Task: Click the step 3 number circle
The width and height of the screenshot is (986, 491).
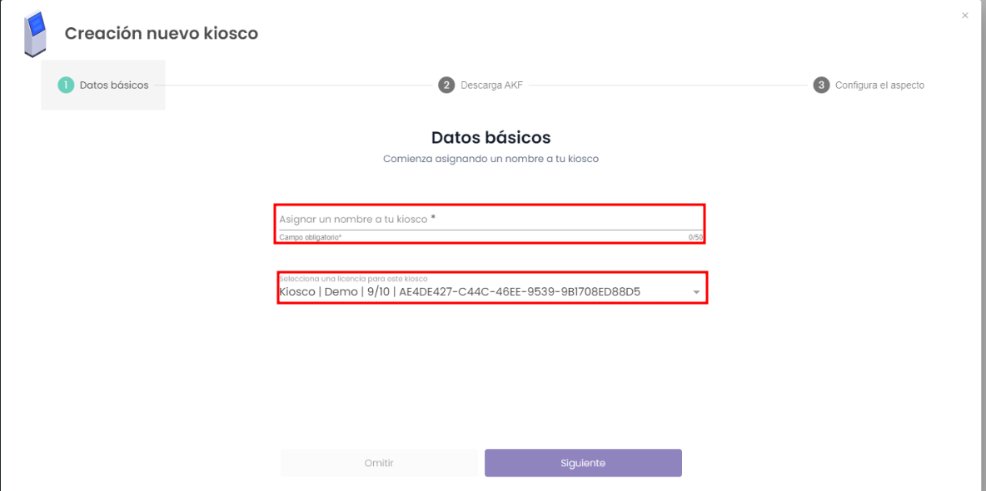Action: tap(821, 85)
